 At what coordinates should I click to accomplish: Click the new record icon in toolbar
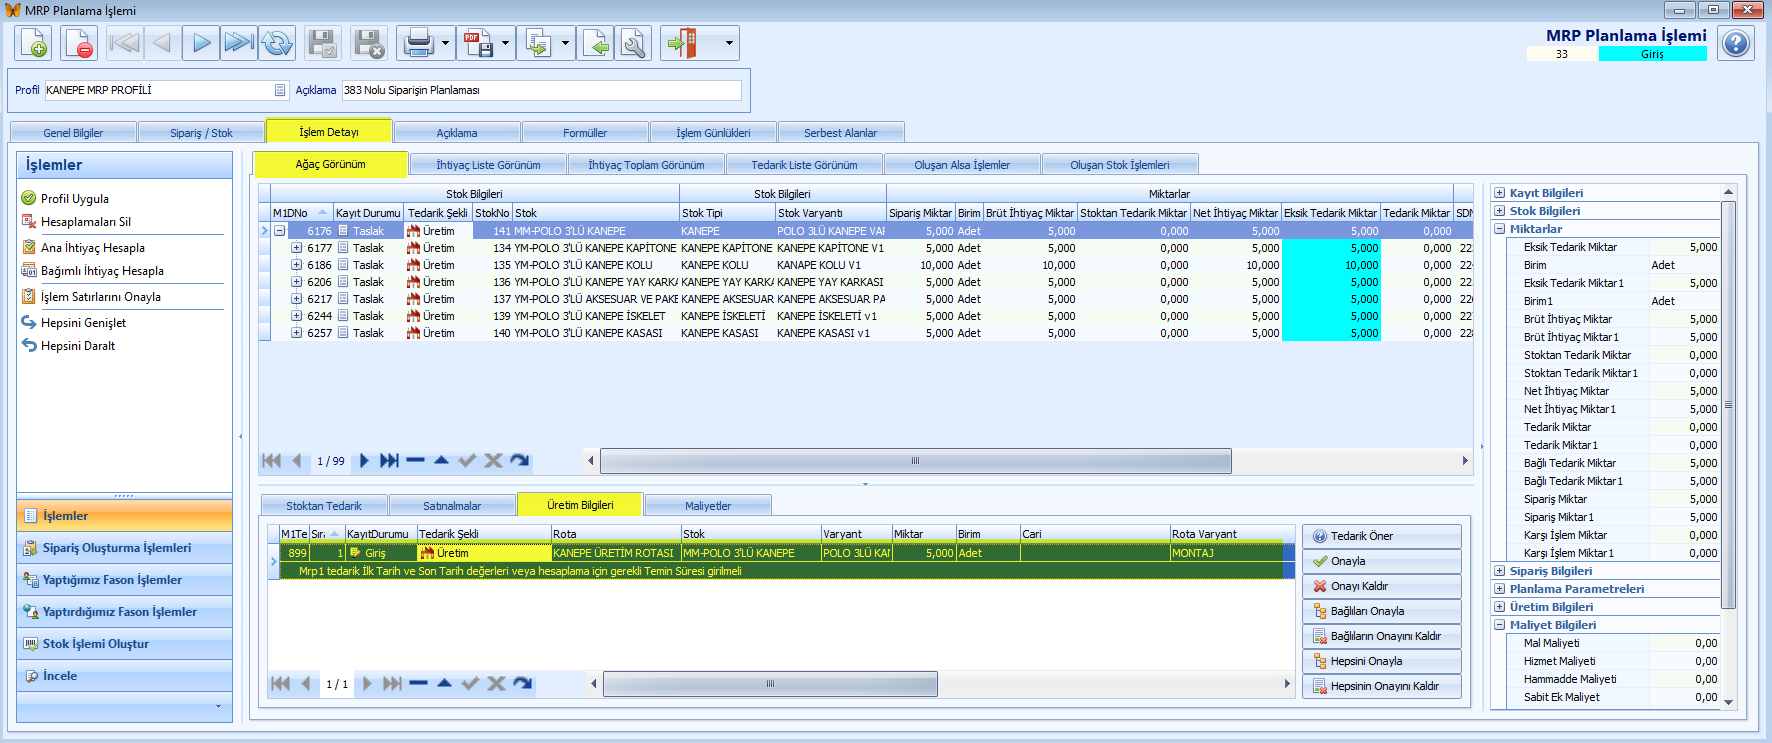point(33,43)
